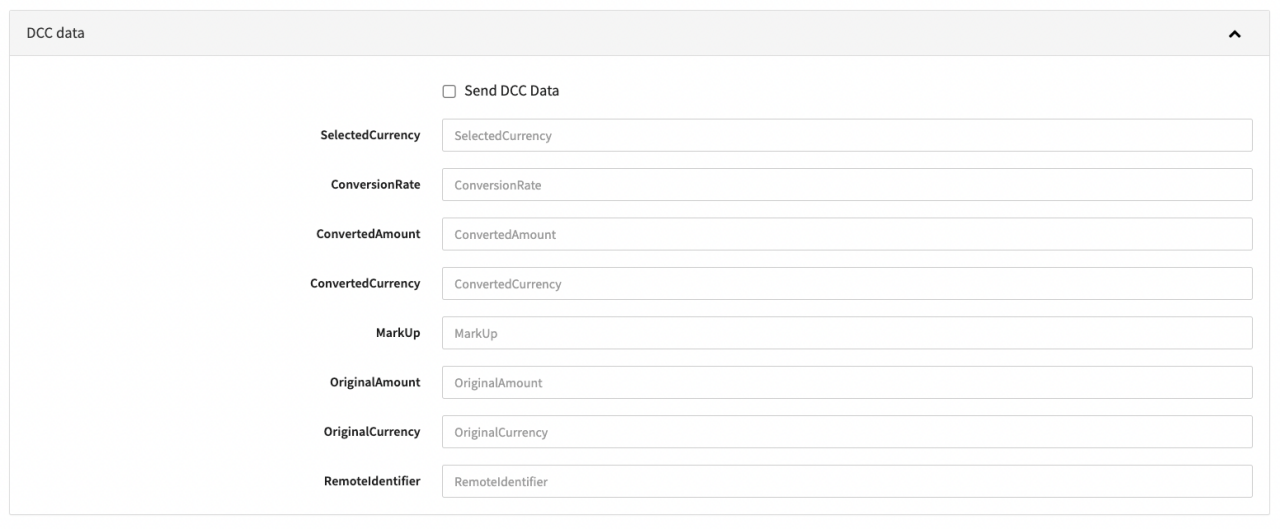Click the bold ConvertedAmount field label
The height and width of the screenshot is (529, 1280).
[368, 234]
